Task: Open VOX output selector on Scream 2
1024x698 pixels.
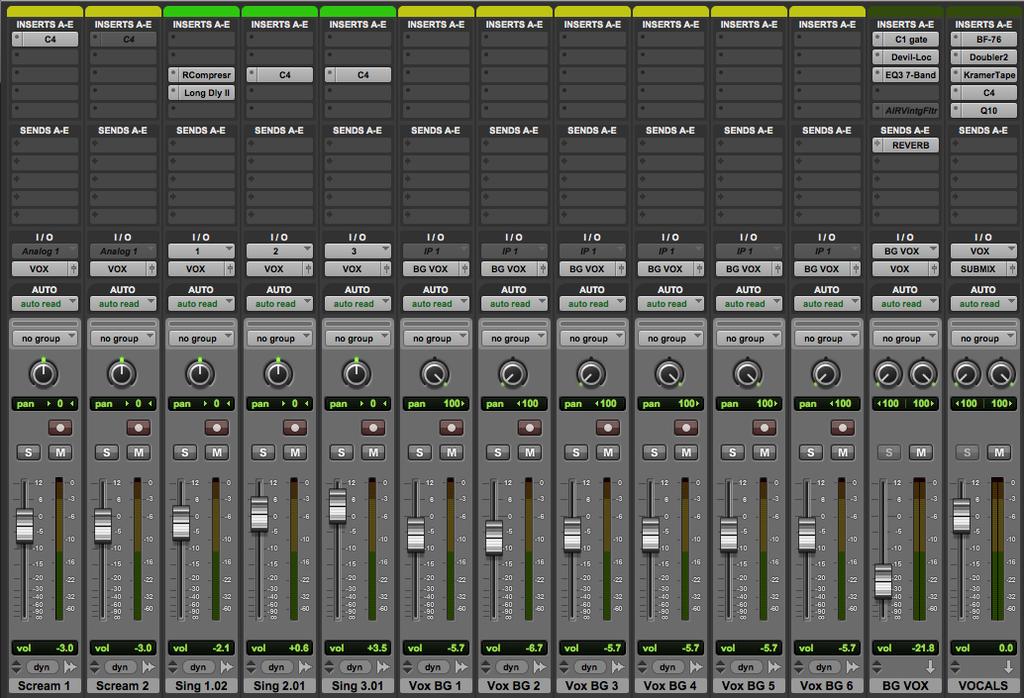Action: 123,268
